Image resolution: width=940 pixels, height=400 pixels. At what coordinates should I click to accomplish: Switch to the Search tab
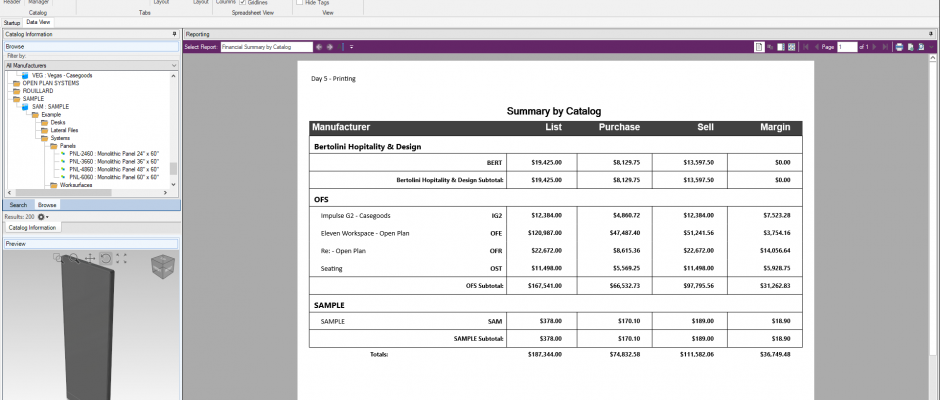(19, 205)
